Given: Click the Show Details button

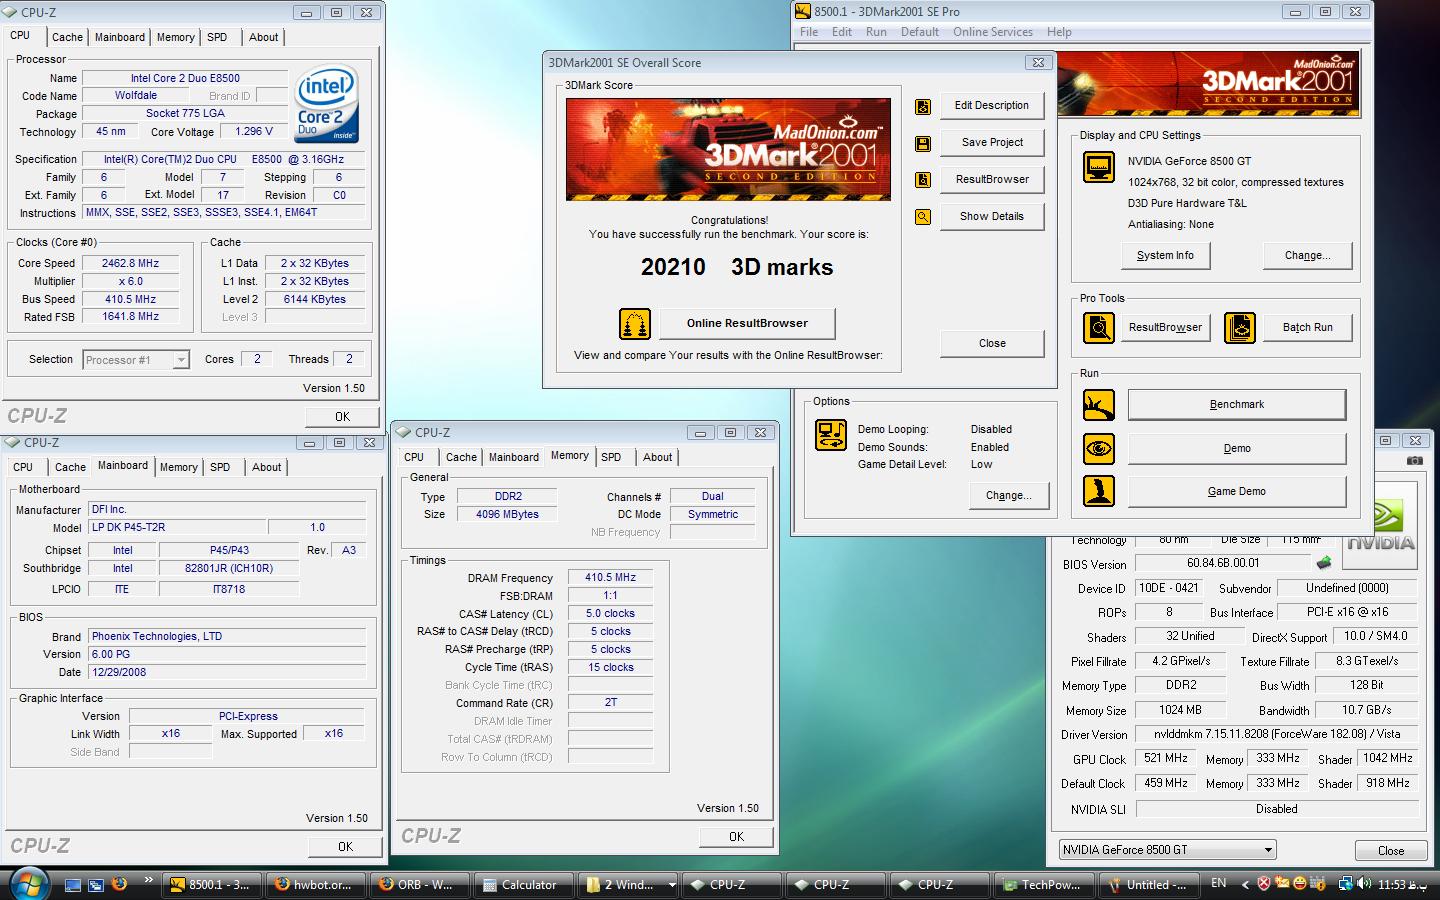Looking at the screenshot, I should 991,216.
